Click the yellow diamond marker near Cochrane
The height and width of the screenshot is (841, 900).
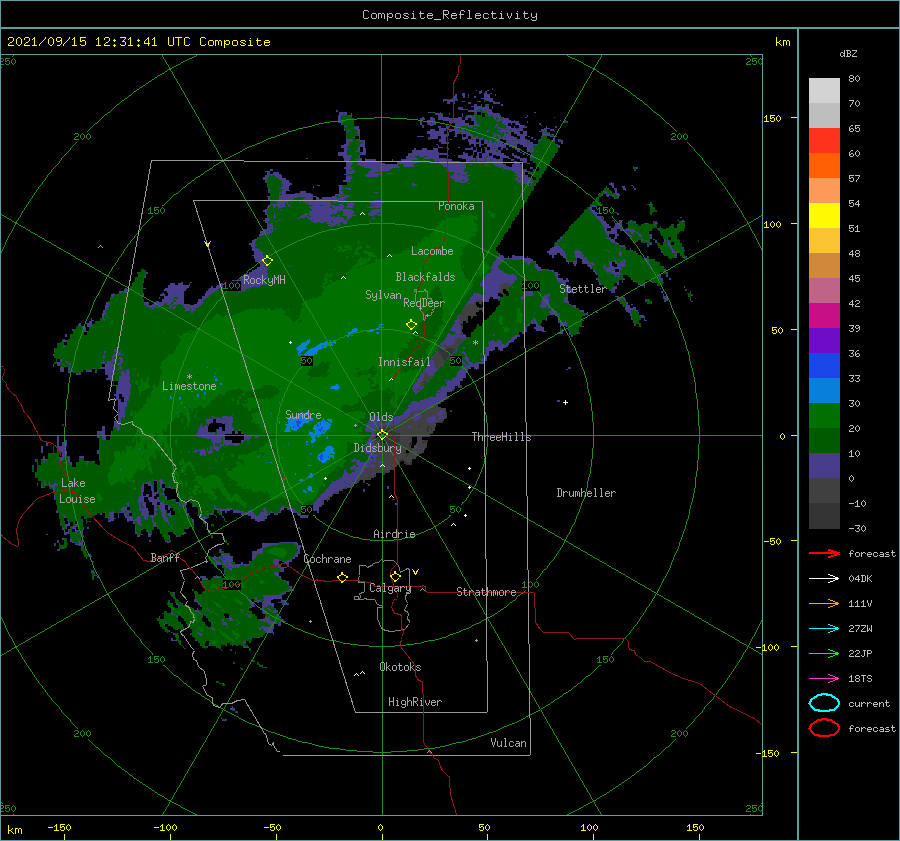click(x=342, y=577)
